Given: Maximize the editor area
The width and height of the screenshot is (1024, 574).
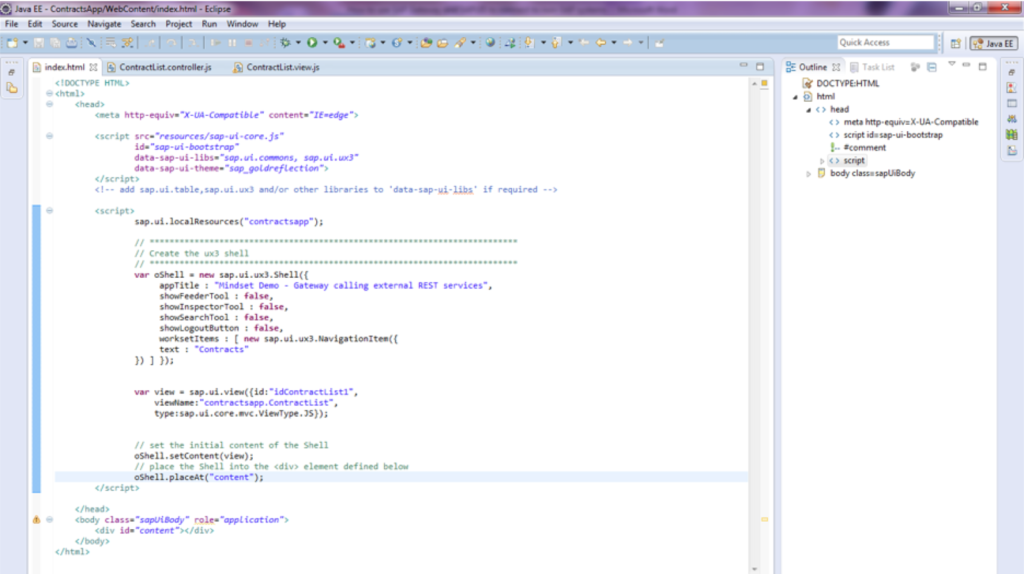Looking at the screenshot, I should pyautogui.click(x=760, y=66).
